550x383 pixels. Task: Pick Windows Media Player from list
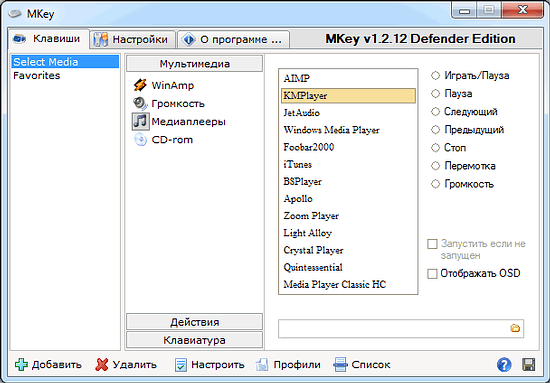point(348,130)
